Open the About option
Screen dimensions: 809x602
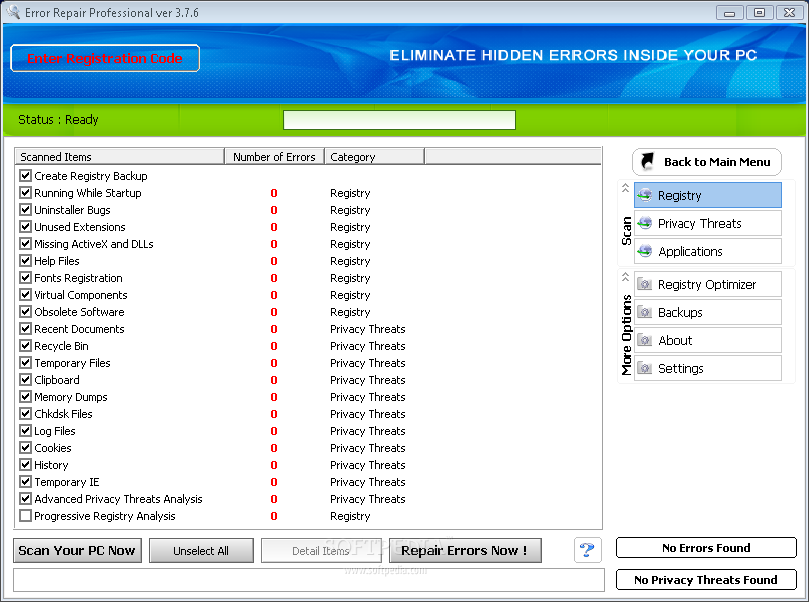pyautogui.click(x=708, y=340)
